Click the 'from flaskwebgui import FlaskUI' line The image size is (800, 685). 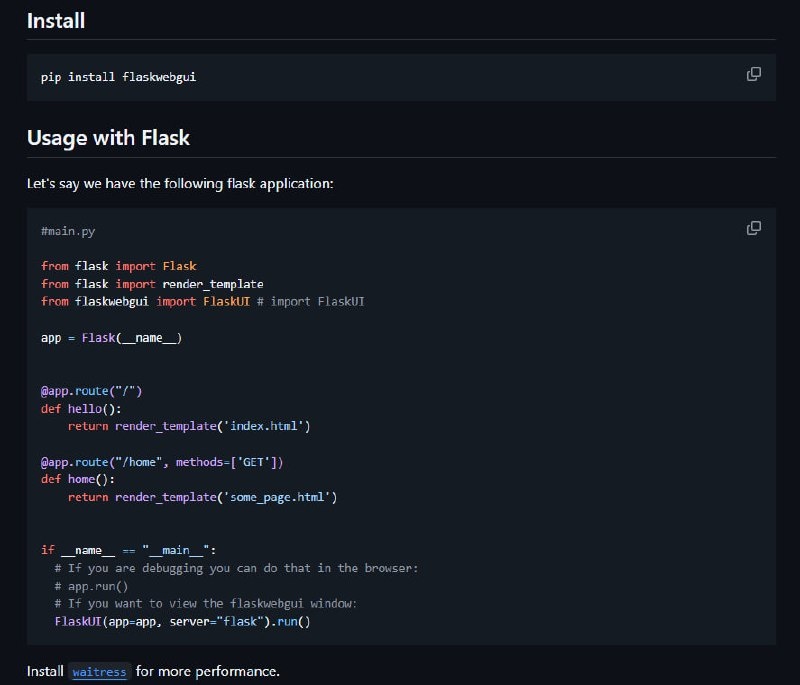click(203, 301)
